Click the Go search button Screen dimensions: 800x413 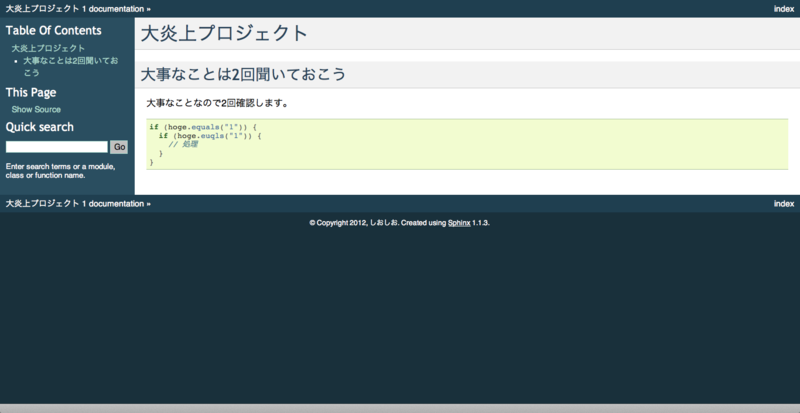[x=119, y=147]
